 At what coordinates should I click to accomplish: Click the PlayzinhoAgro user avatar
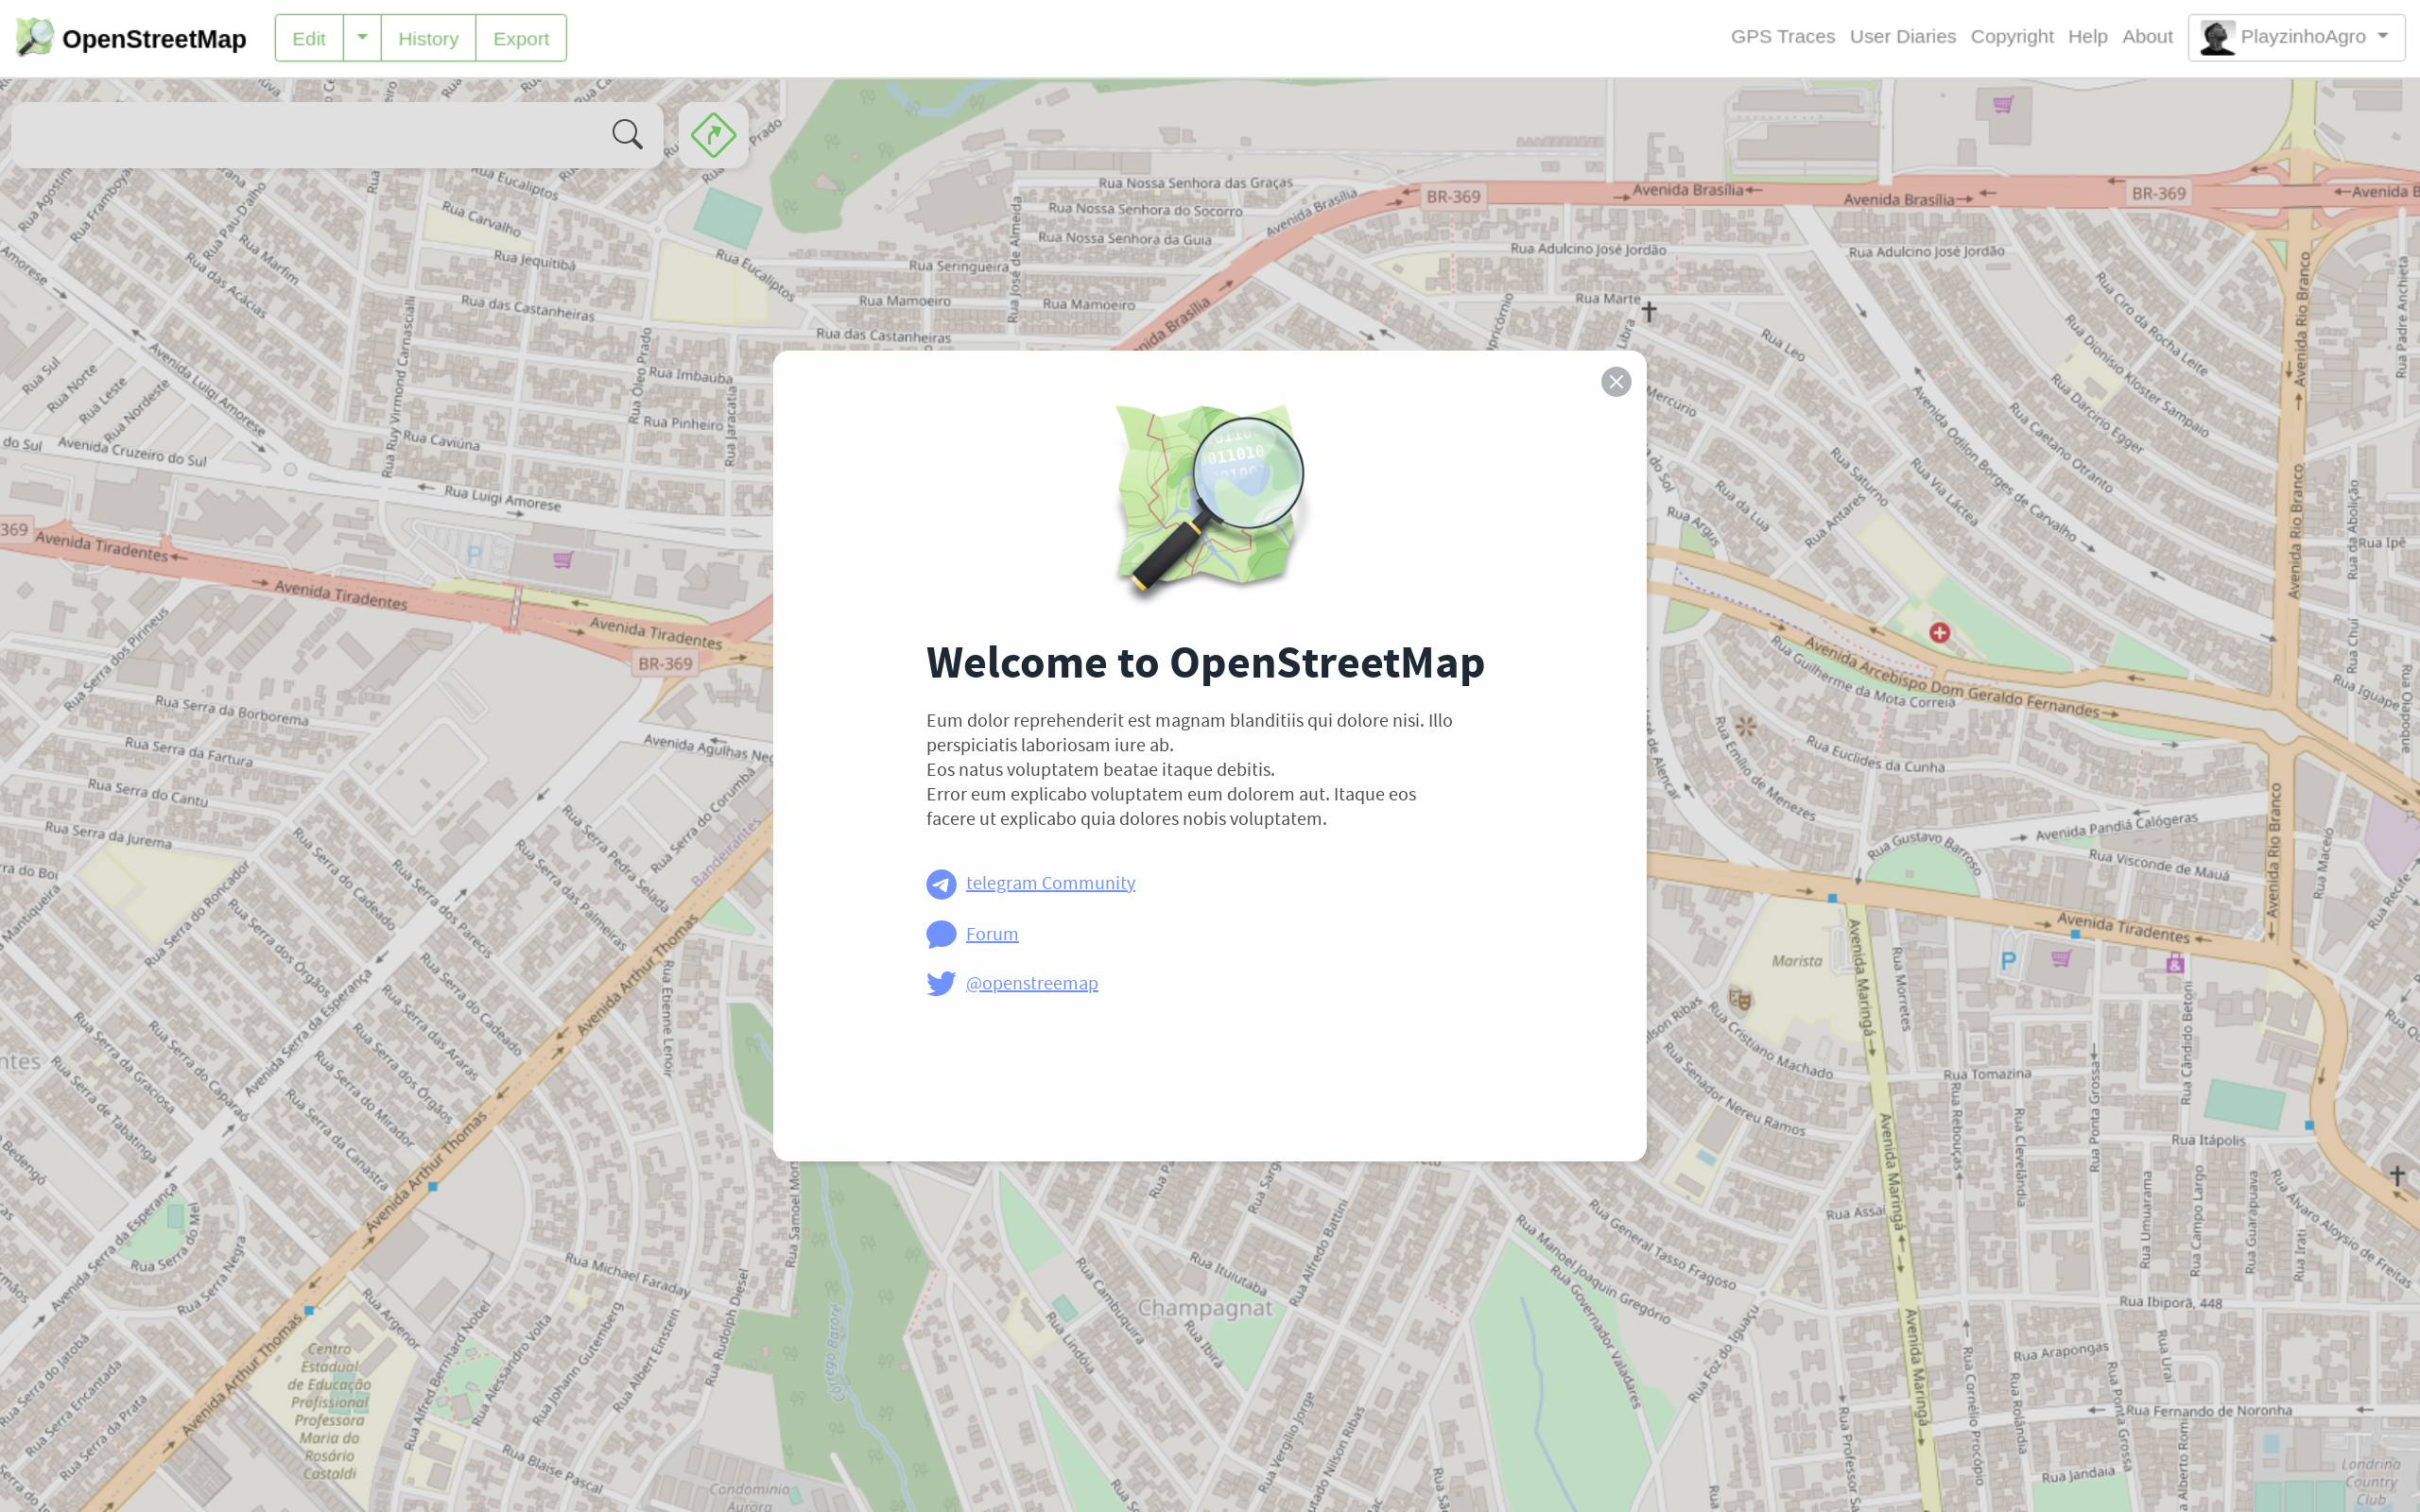pos(2216,38)
